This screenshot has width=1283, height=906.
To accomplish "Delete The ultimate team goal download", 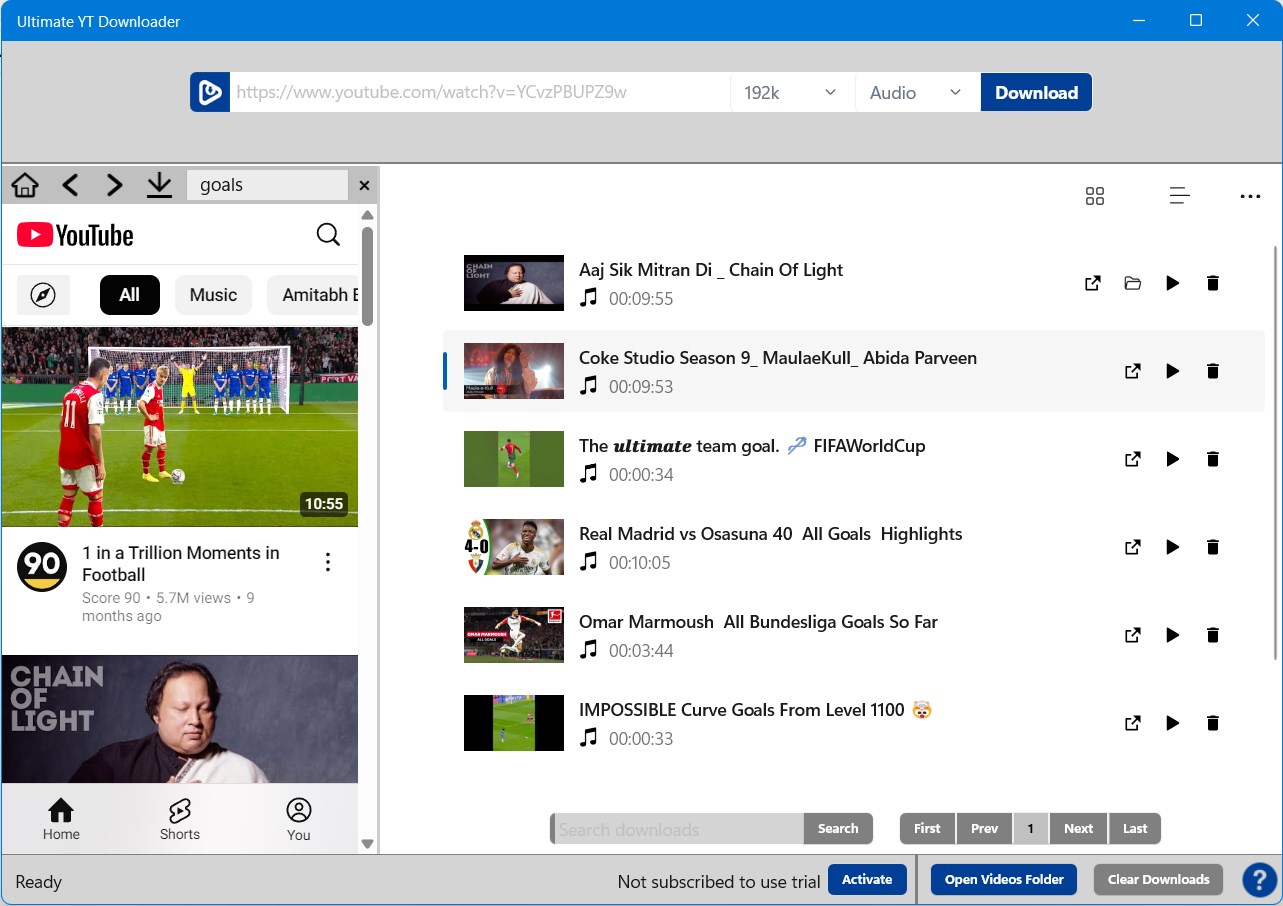I will pyautogui.click(x=1213, y=459).
